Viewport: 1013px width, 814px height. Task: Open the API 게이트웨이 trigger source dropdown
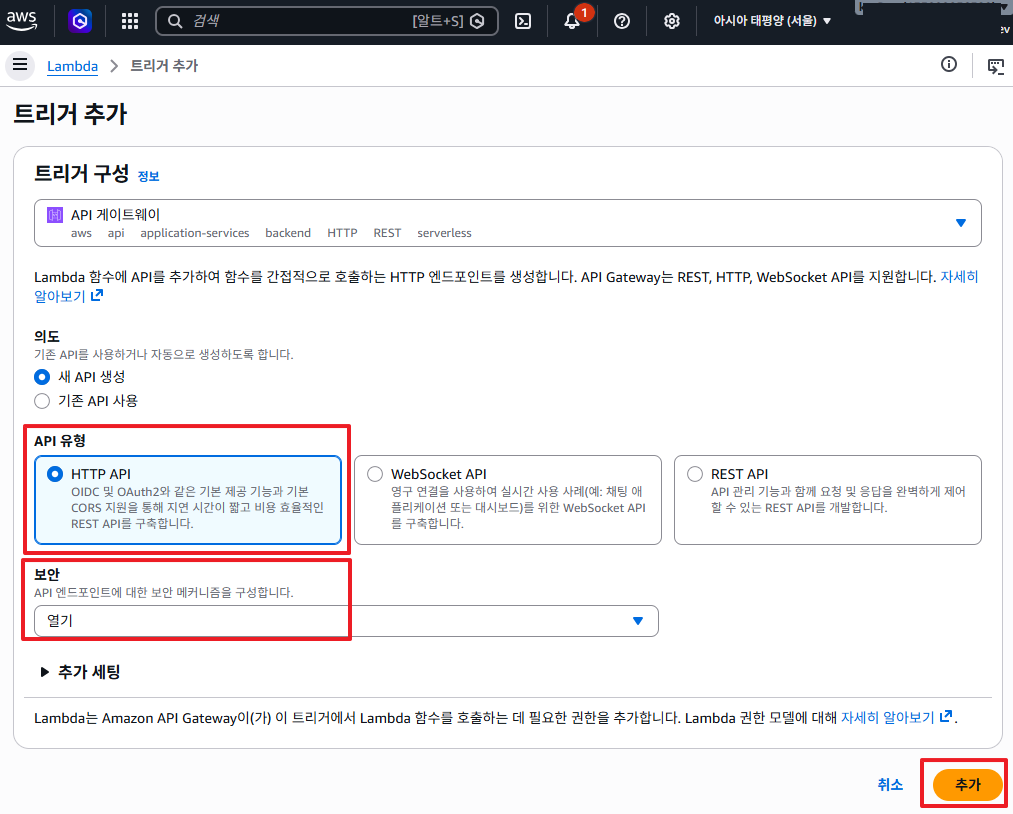[508, 223]
